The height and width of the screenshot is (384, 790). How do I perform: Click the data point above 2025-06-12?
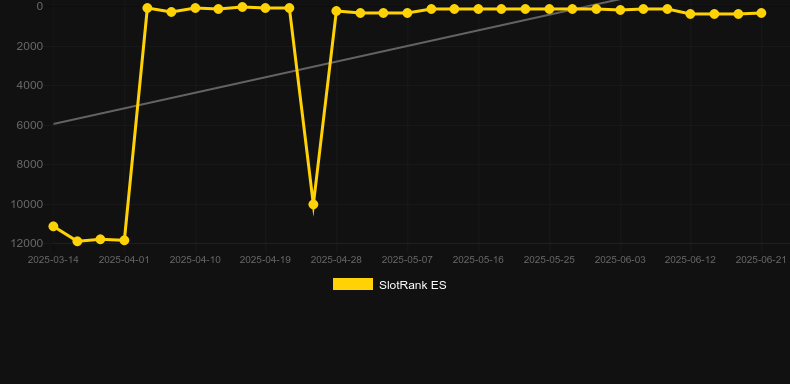(x=690, y=14)
